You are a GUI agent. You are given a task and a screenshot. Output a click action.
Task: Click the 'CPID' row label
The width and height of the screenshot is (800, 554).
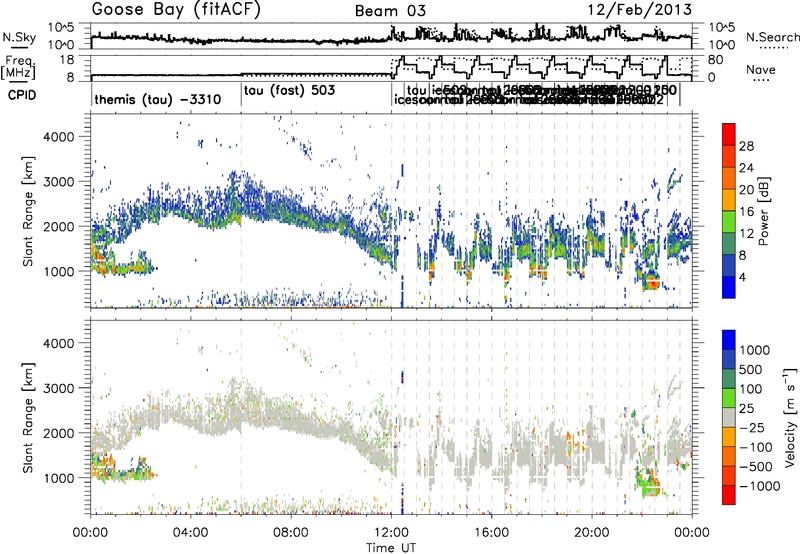click(22, 95)
